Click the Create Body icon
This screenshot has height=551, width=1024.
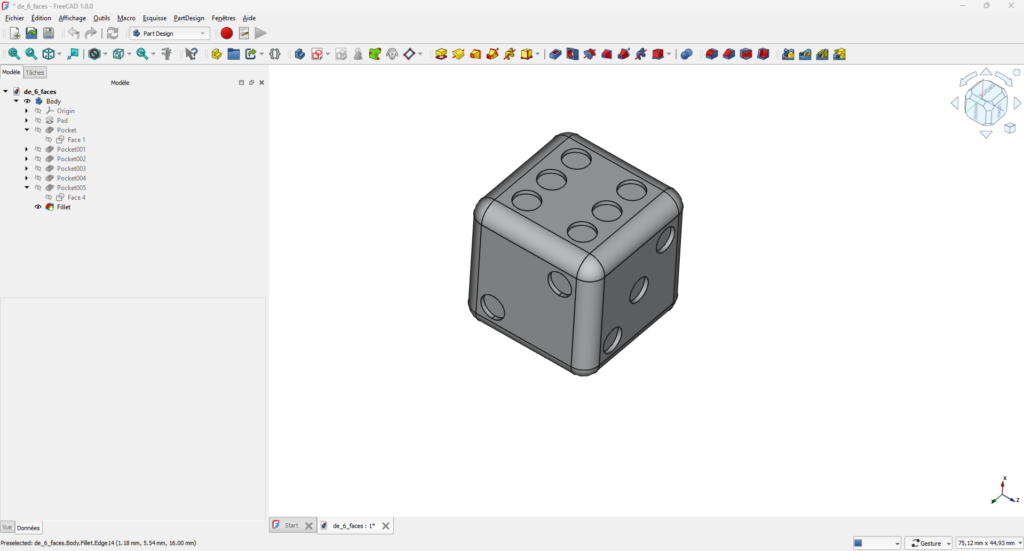299,54
